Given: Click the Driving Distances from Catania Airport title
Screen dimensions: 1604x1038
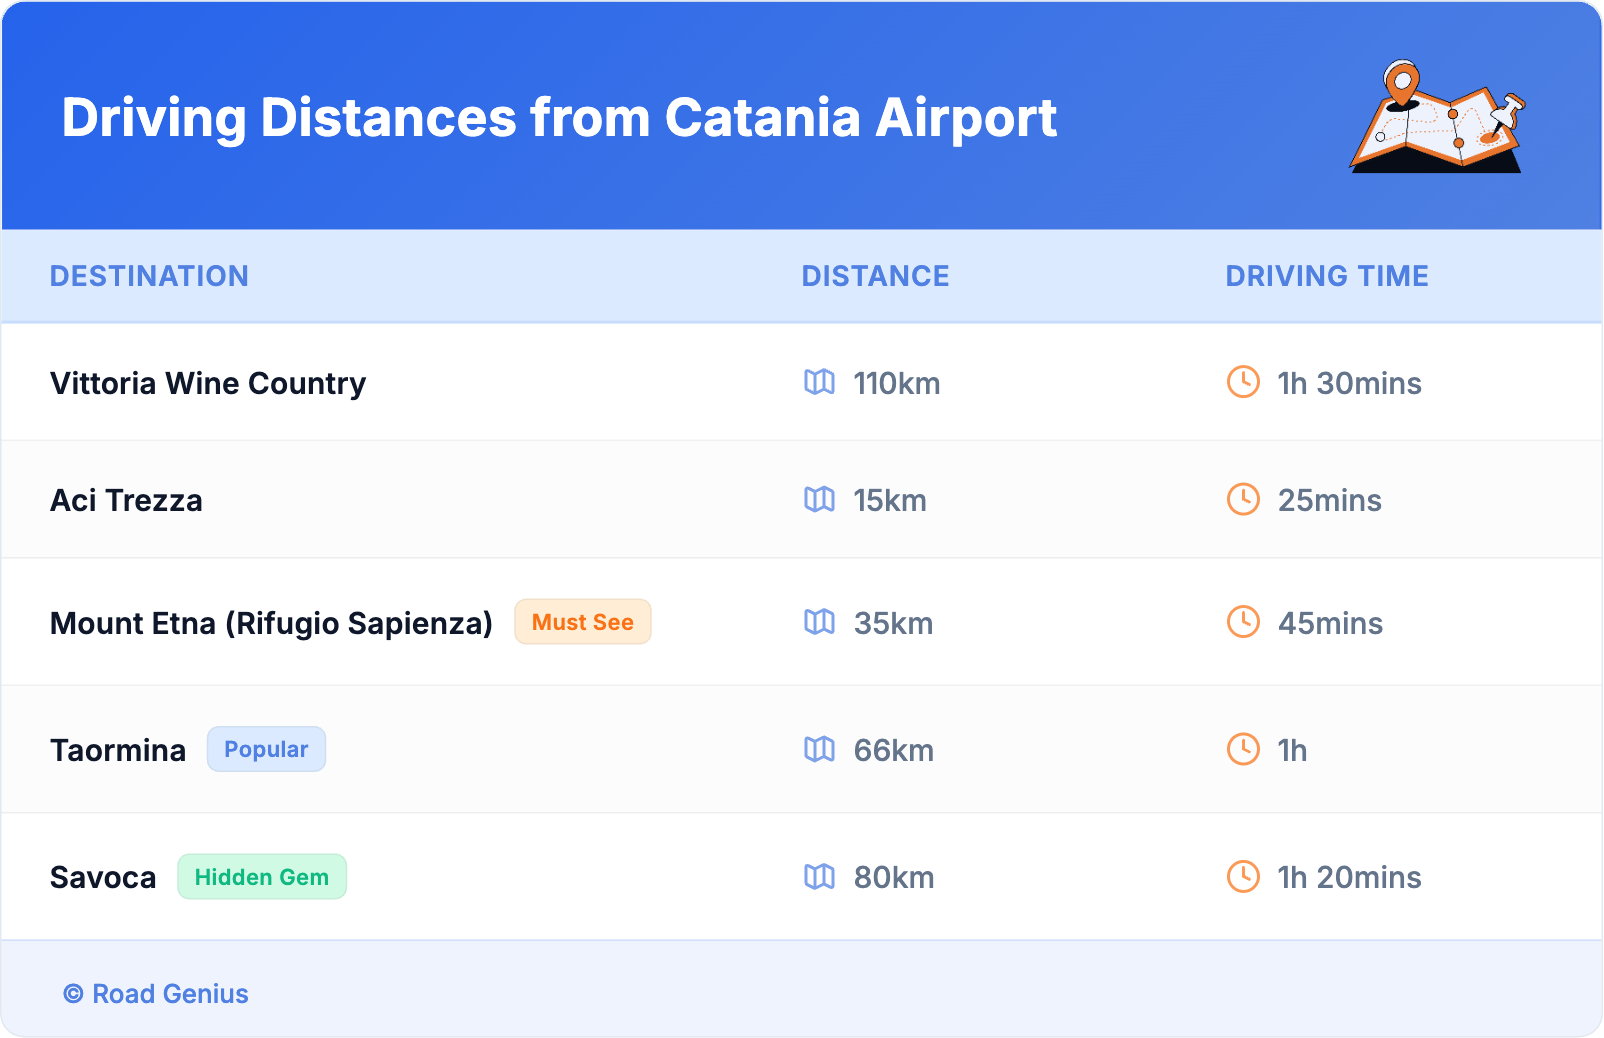Looking at the screenshot, I should pyautogui.click(x=559, y=118).
